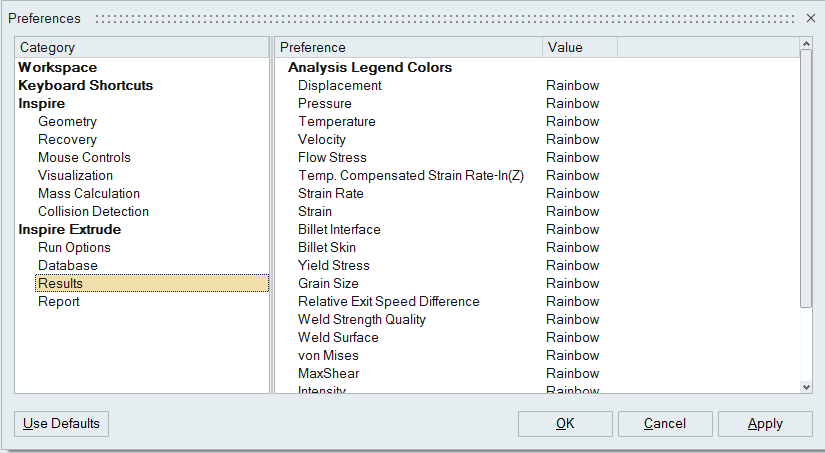Open Keyboard Shortcuts category
Screen dimensions: 825x453
[x=86, y=86]
